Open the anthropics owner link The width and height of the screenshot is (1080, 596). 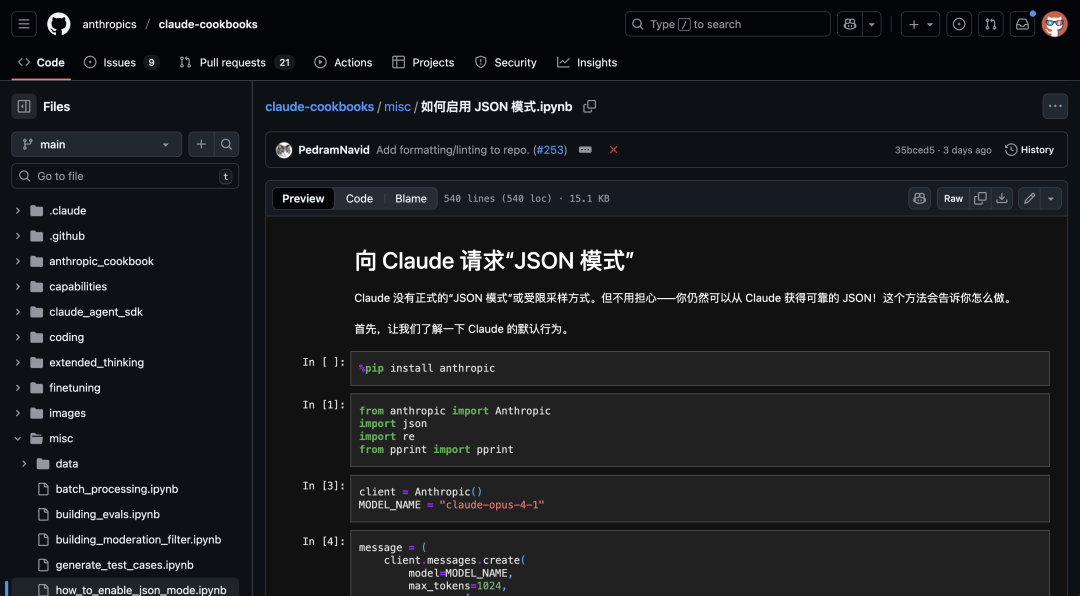point(110,24)
